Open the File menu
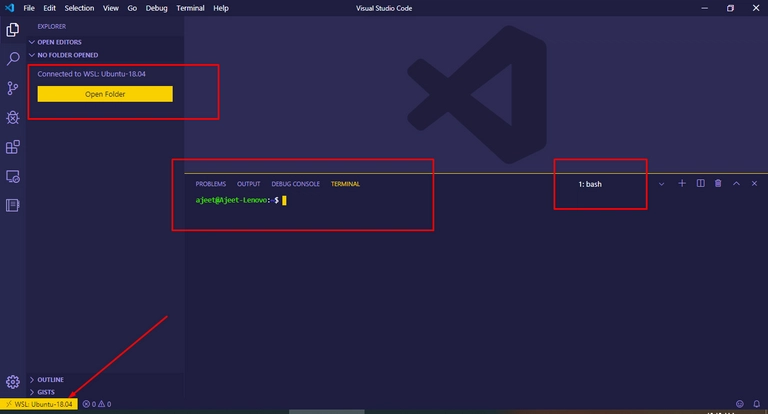 (29, 8)
